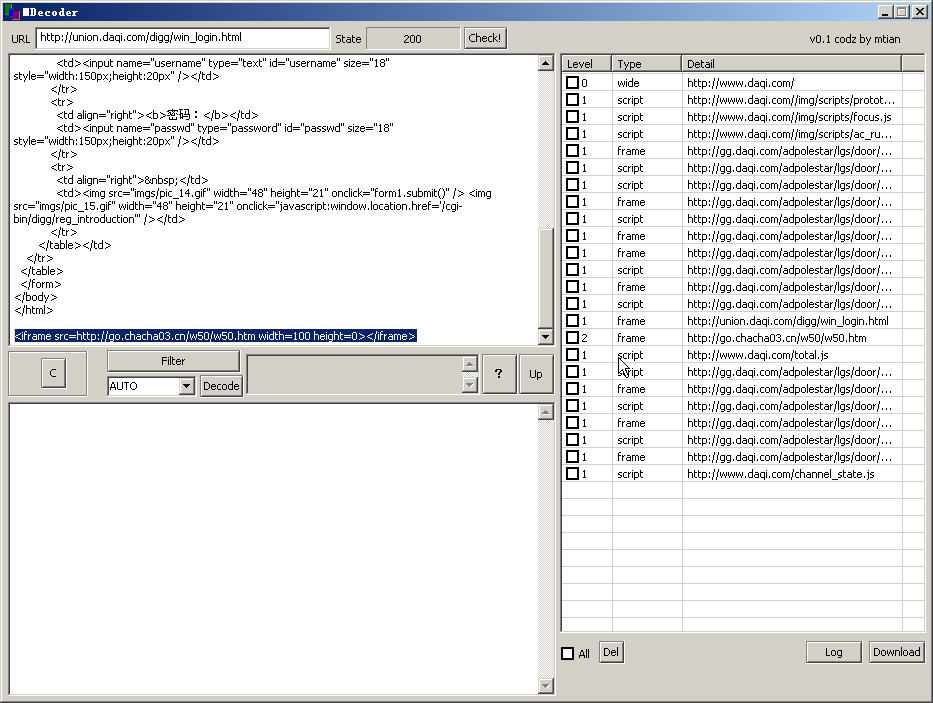
Task: Click into the URL input field
Action: [x=183, y=38]
